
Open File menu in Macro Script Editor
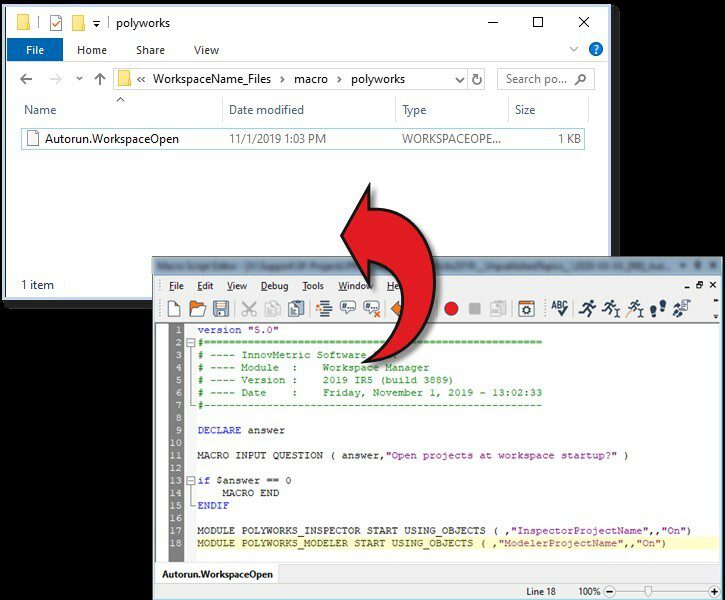click(176, 286)
